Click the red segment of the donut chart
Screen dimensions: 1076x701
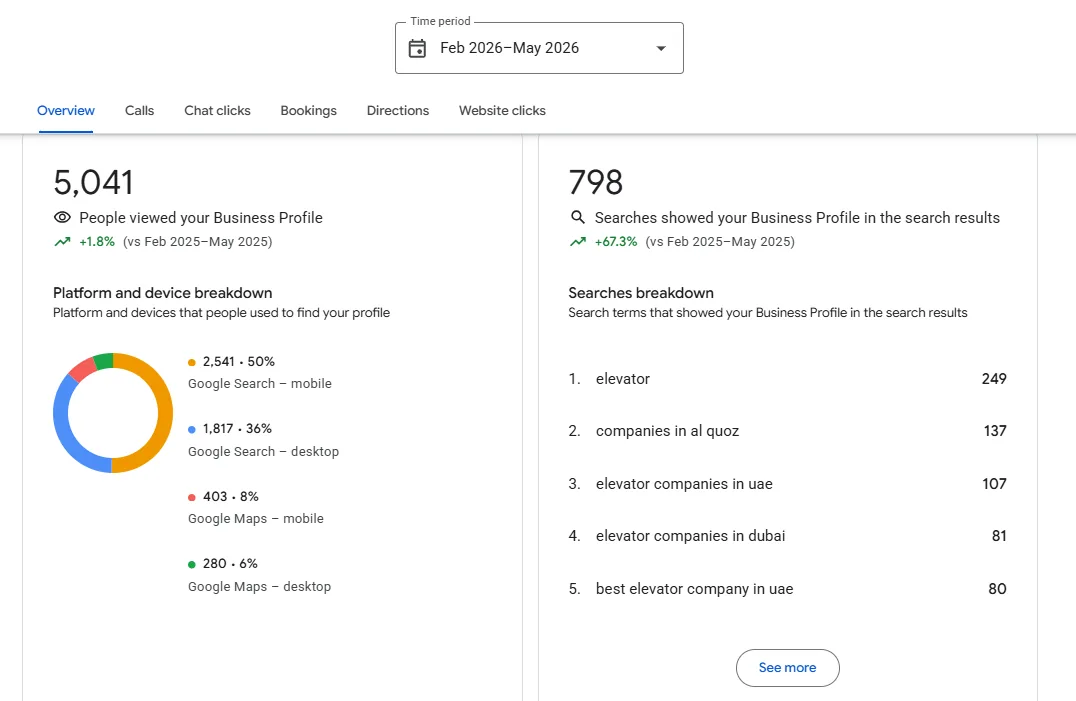point(82,369)
